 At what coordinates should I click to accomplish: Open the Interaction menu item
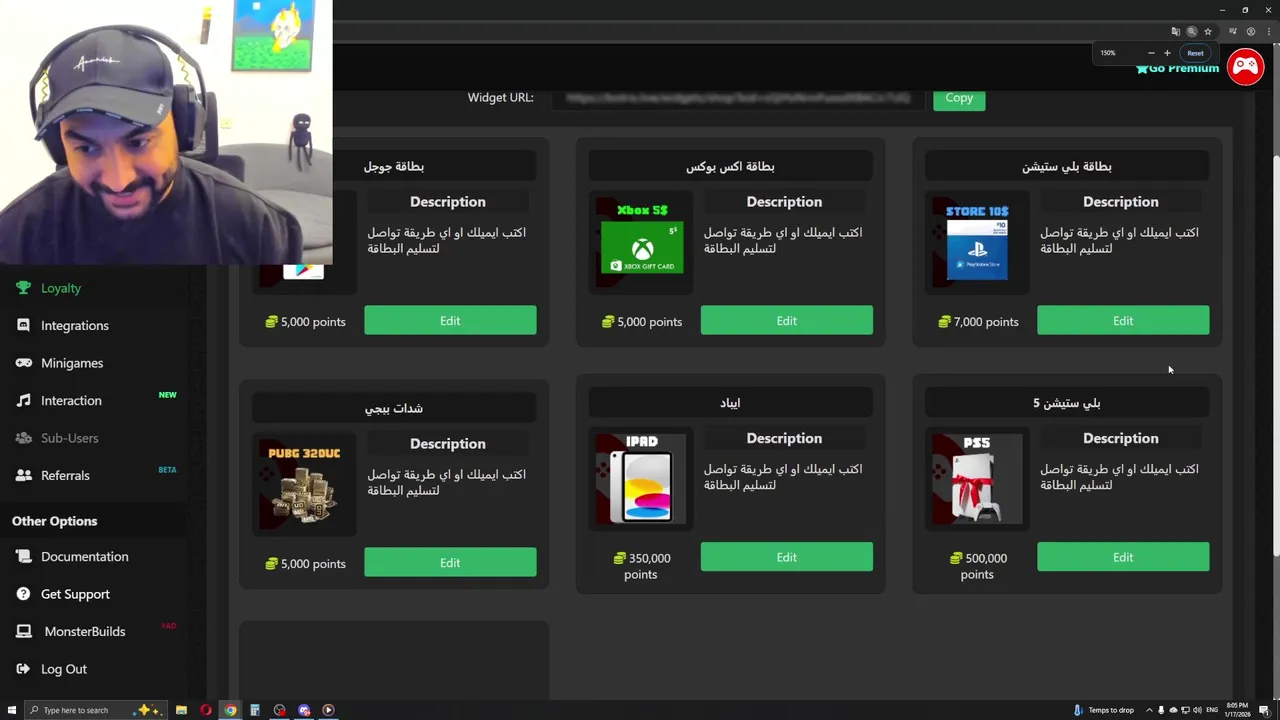point(71,400)
